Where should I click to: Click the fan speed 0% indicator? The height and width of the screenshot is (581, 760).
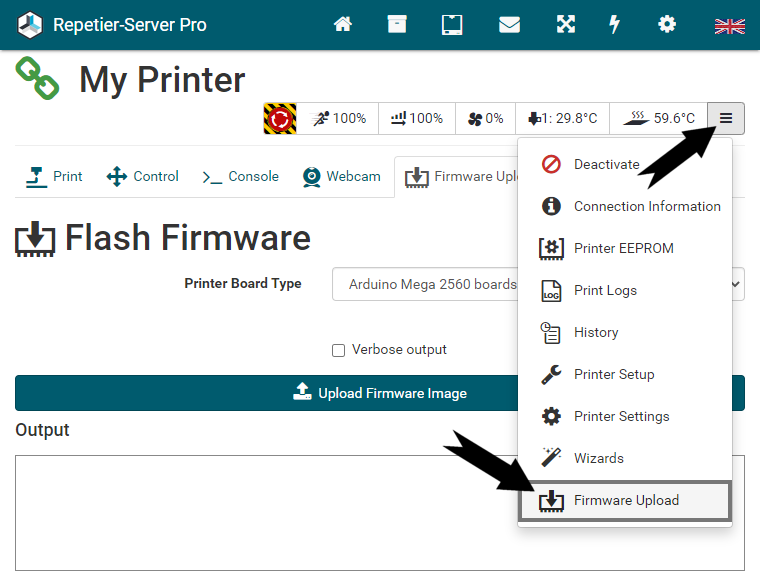tap(485, 119)
